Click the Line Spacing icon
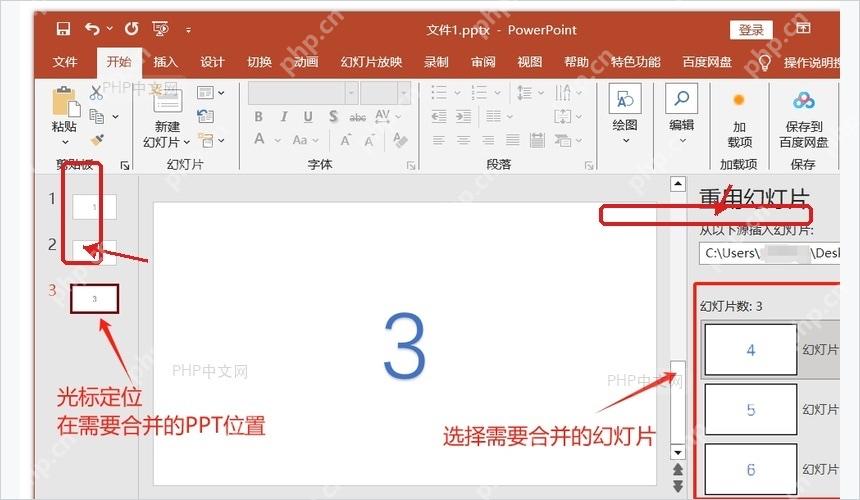This screenshot has height=500, width=860. [x=524, y=92]
